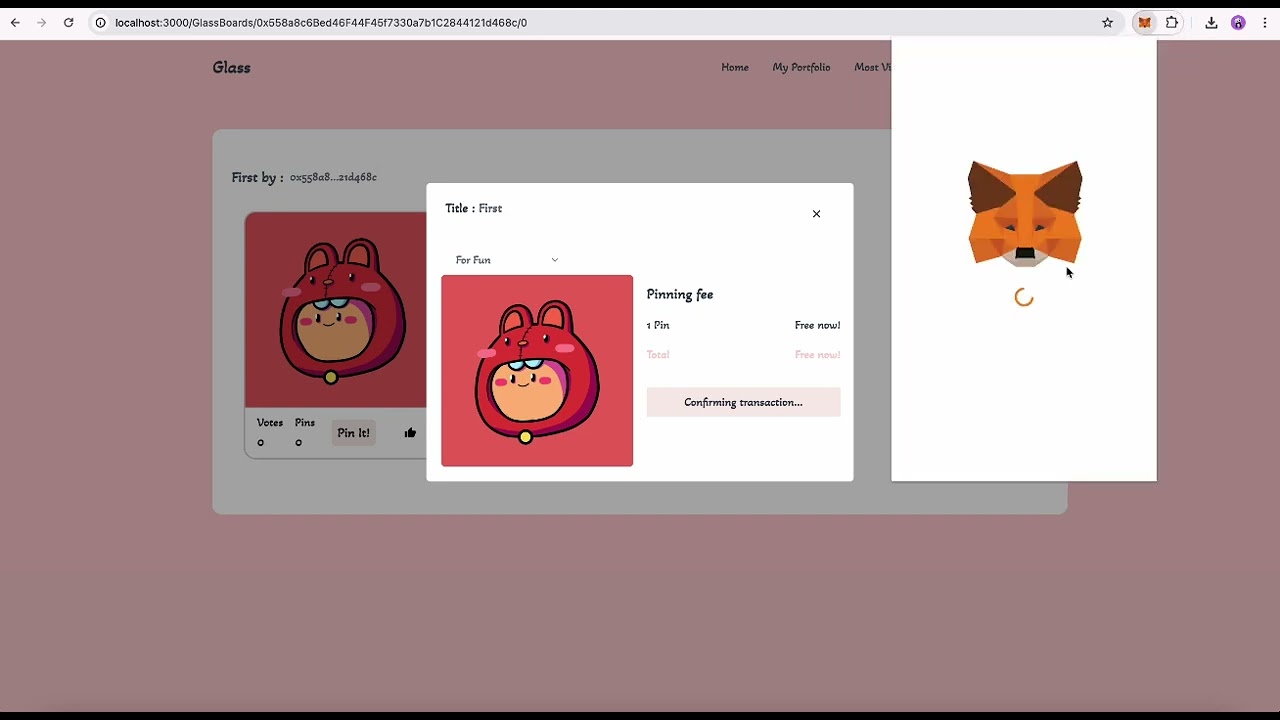The width and height of the screenshot is (1280, 720).
Task: Open the Chrome three-dot menu
Action: click(x=1265, y=22)
